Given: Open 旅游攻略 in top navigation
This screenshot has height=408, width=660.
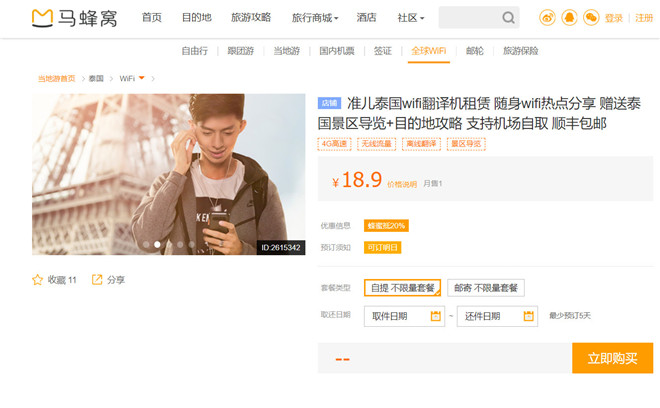Looking at the screenshot, I should pos(251,18).
